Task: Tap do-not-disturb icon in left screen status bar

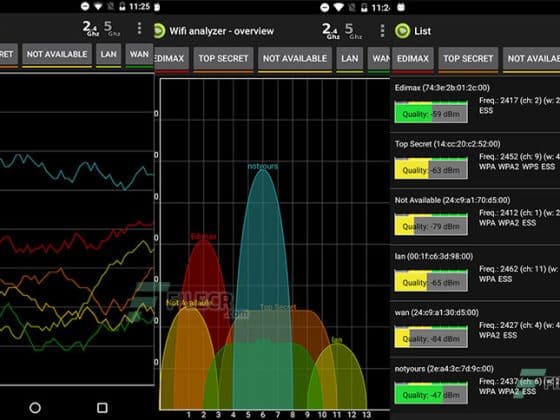Action: (85, 6)
